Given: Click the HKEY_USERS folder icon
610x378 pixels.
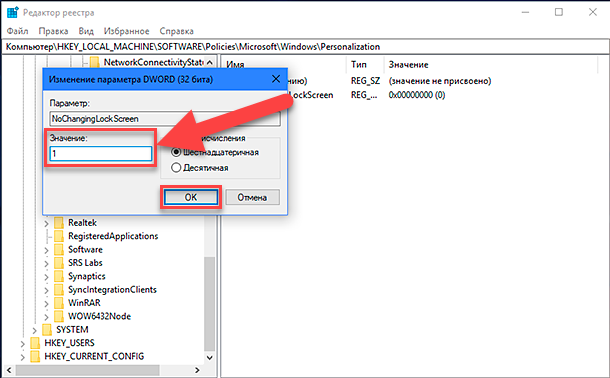Looking at the screenshot, I should pos(35,343).
